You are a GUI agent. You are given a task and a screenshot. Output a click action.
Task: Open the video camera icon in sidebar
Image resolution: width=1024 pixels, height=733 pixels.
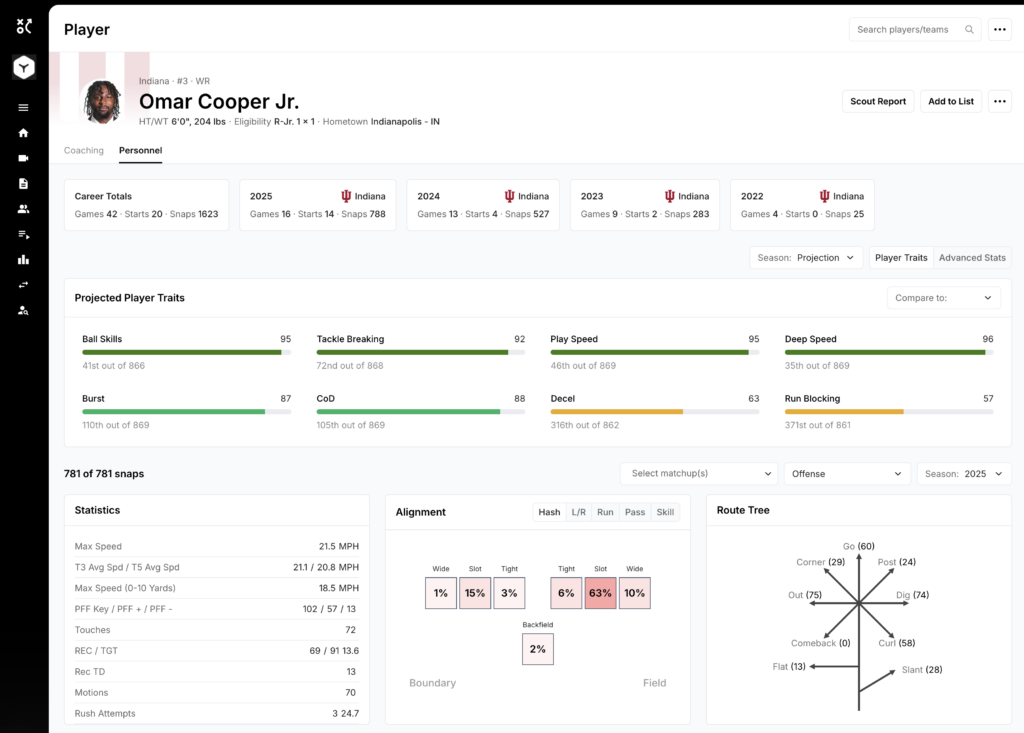pos(24,158)
